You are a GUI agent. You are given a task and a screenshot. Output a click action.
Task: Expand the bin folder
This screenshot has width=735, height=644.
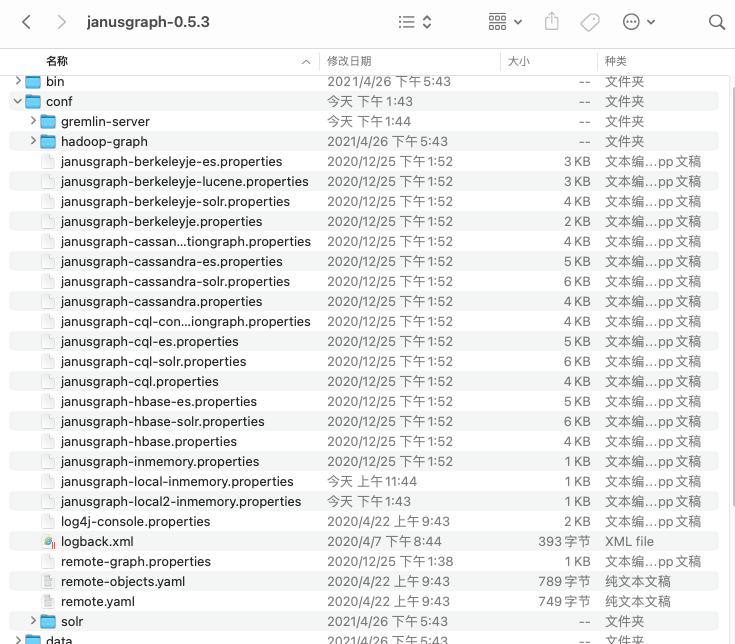click(18, 81)
